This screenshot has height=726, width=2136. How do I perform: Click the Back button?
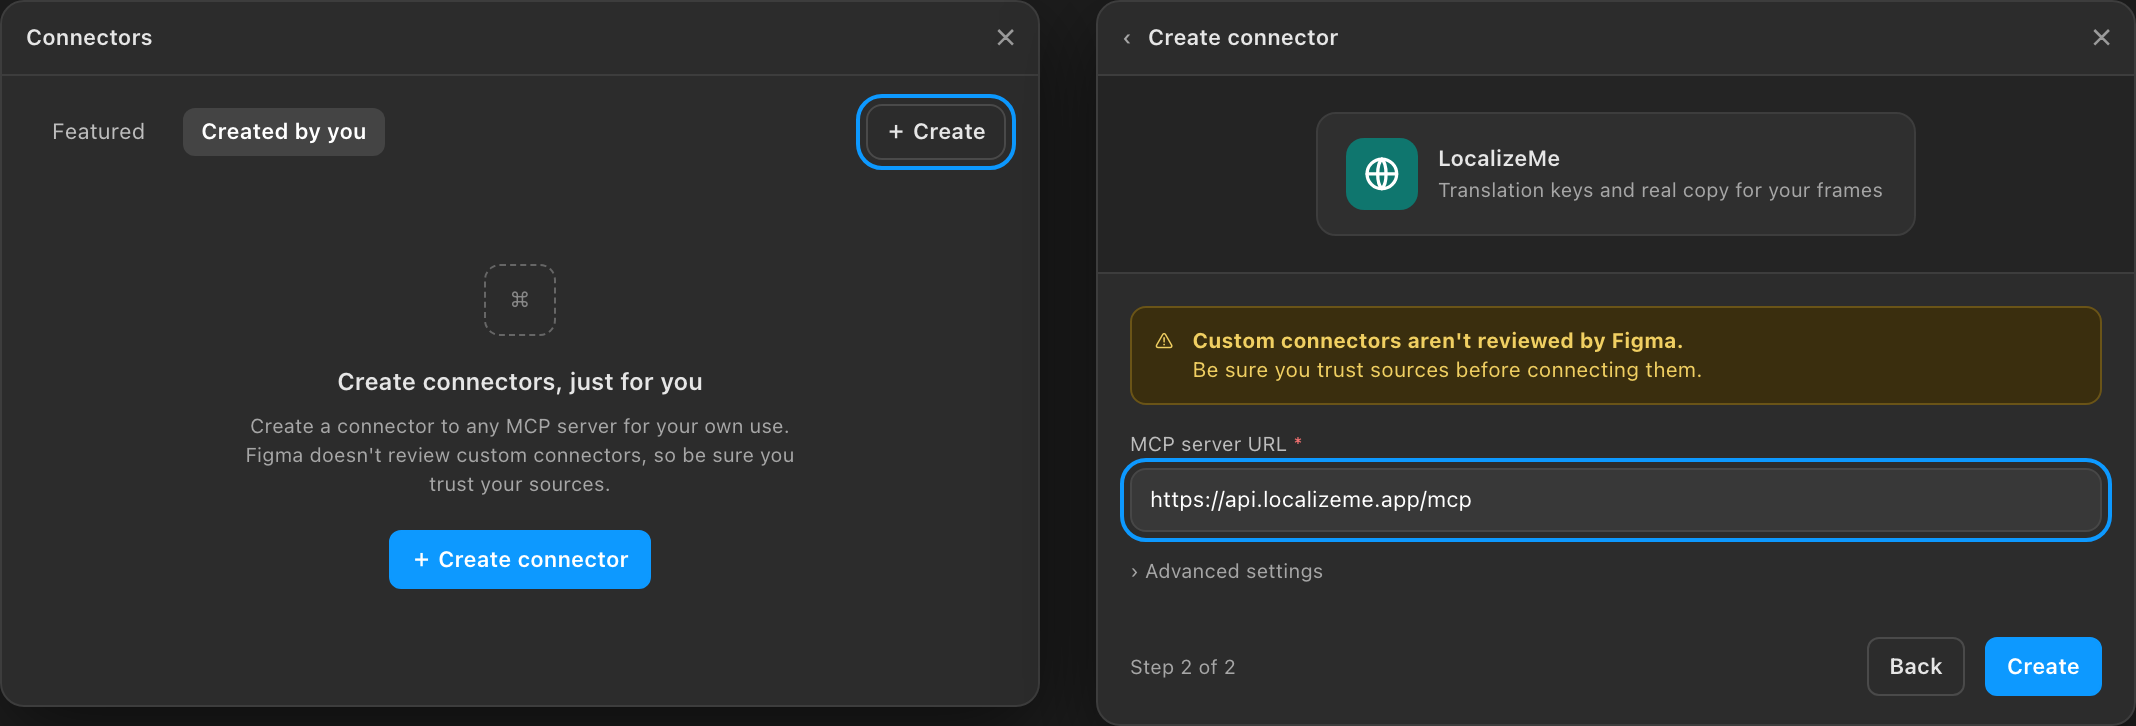coord(1915,667)
